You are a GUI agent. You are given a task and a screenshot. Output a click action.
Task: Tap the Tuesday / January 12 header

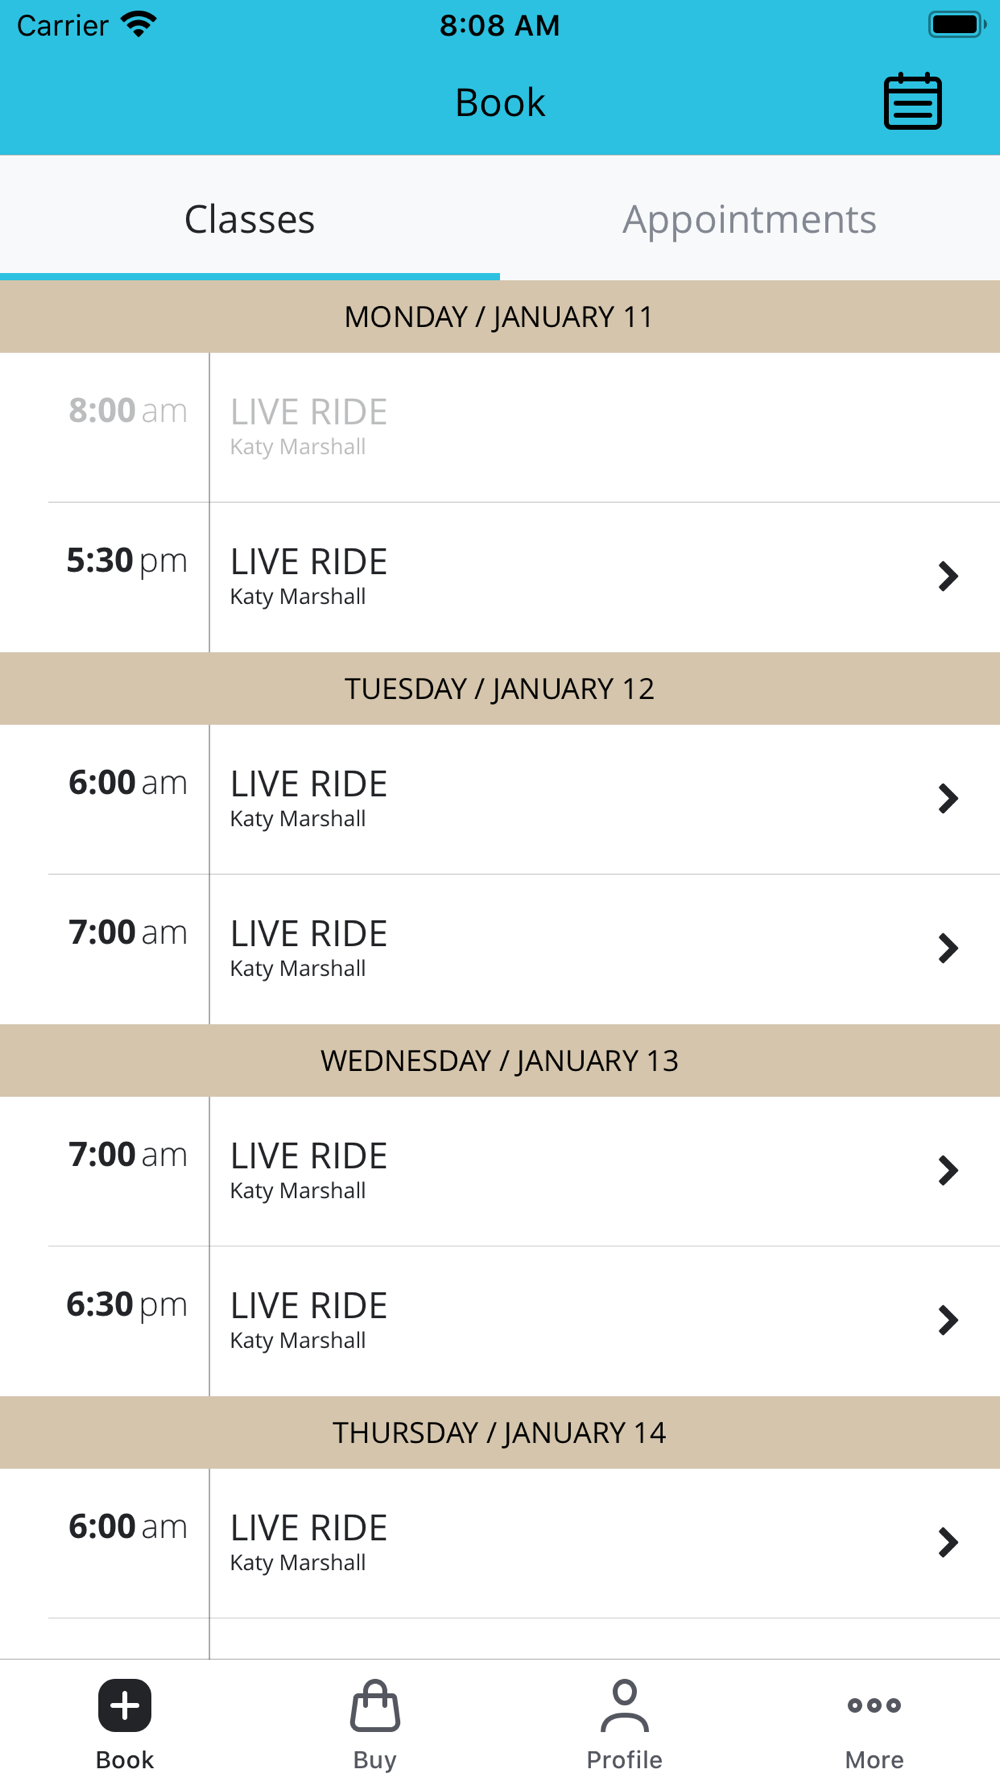pos(500,689)
